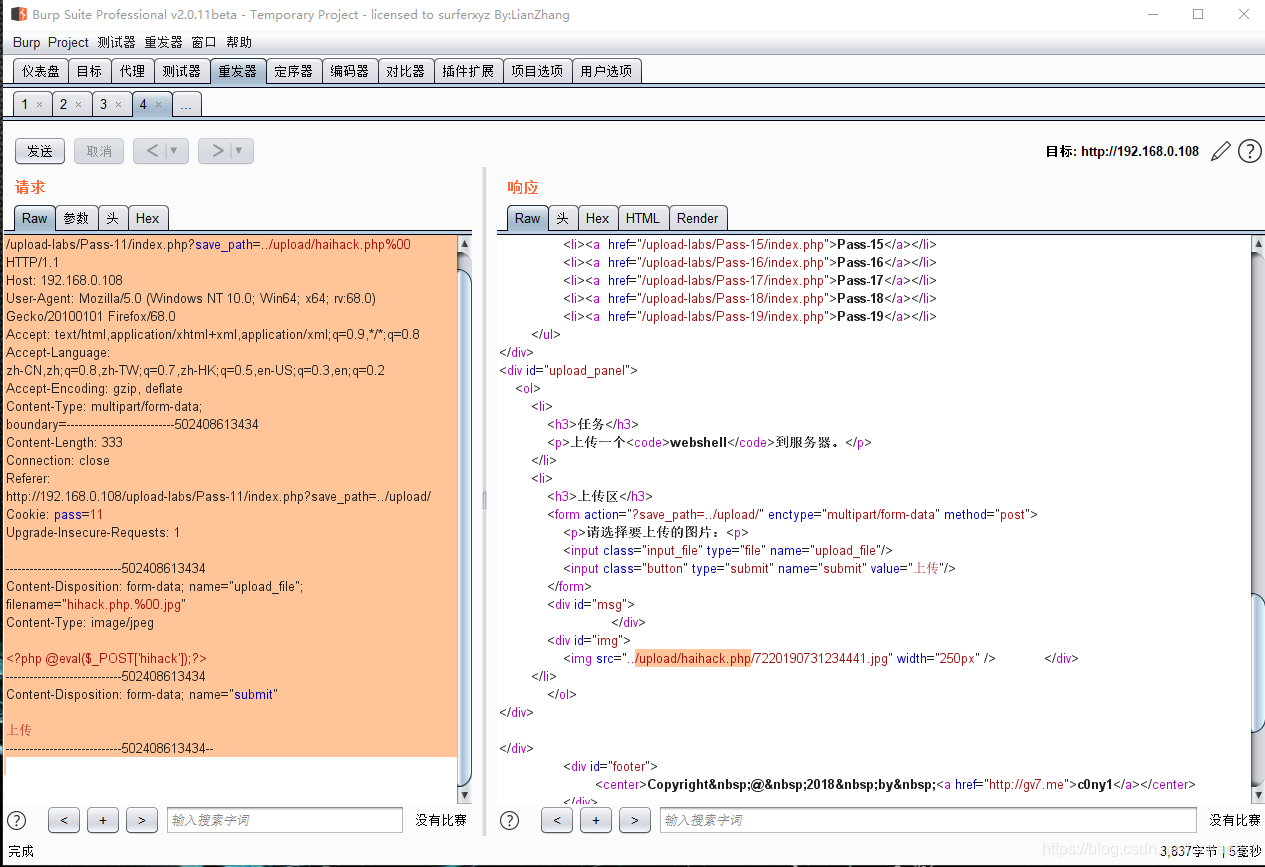Switch to the 仪表盘 tab

41,71
